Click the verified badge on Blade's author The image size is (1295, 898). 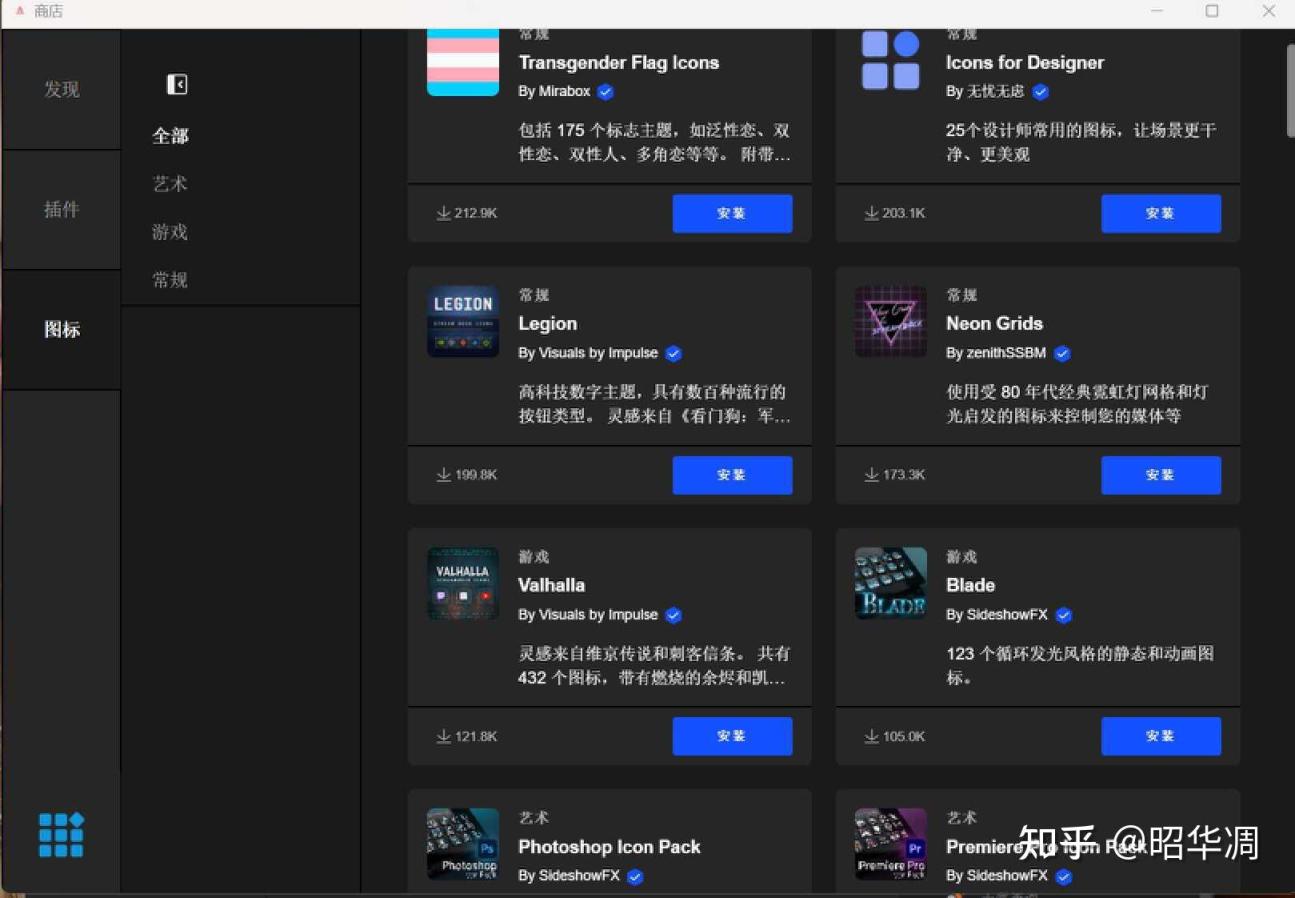(x=1064, y=615)
